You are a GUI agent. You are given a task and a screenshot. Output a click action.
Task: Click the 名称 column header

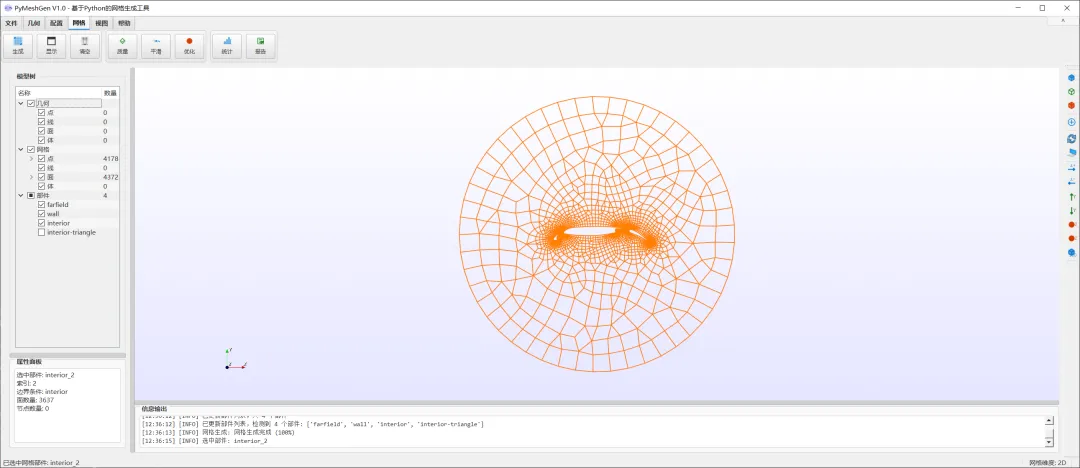(59, 92)
